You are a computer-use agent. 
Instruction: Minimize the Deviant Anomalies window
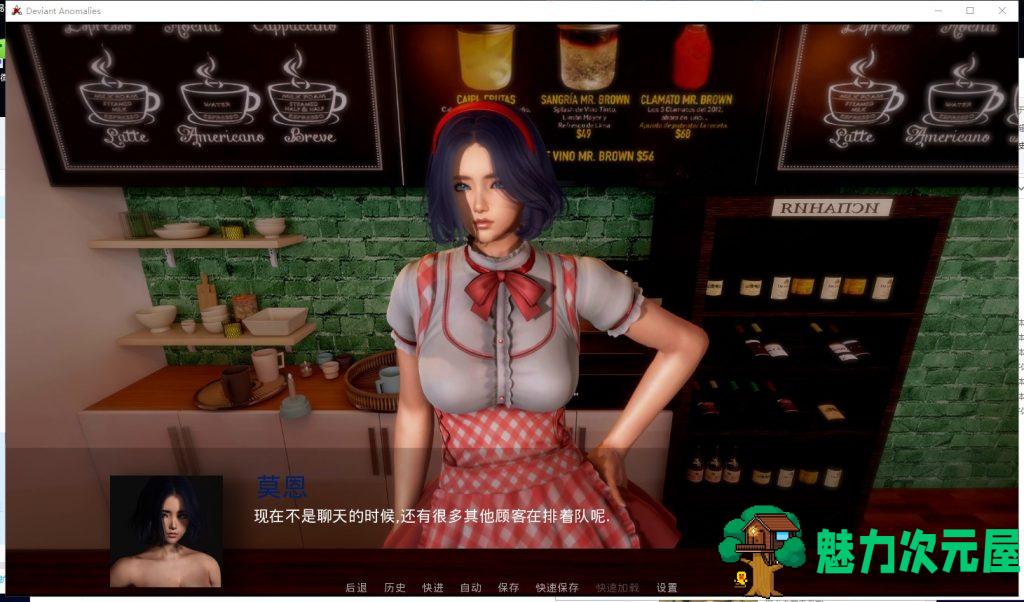click(938, 10)
